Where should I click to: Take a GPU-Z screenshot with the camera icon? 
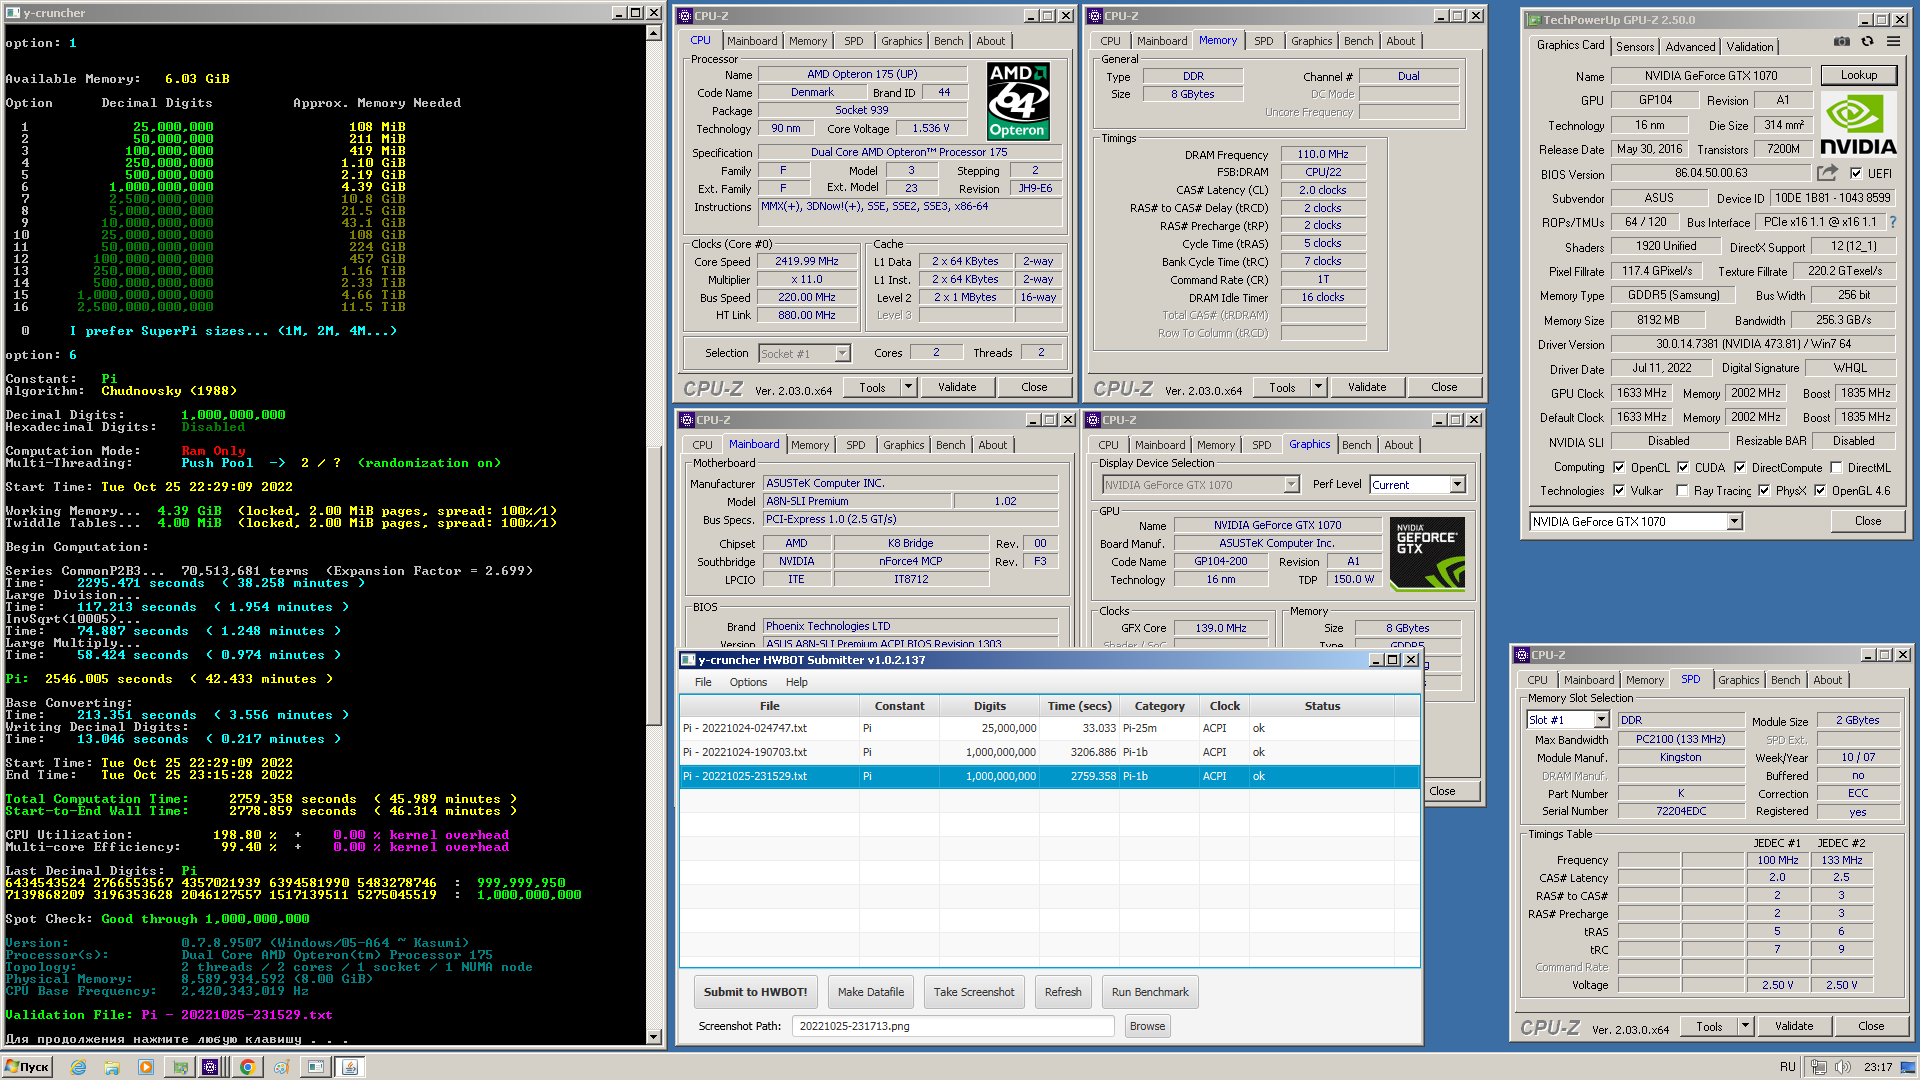[x=1841, y=42]
